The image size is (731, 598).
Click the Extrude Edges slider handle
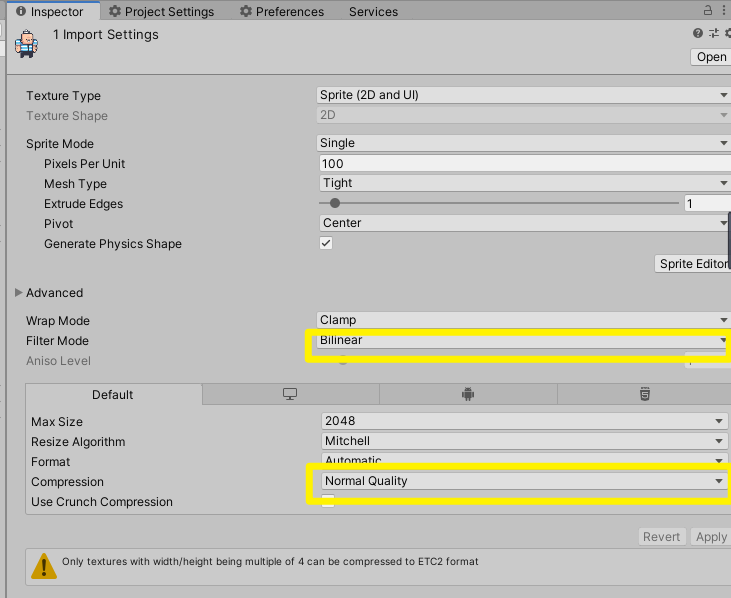[x=335, y=203]
